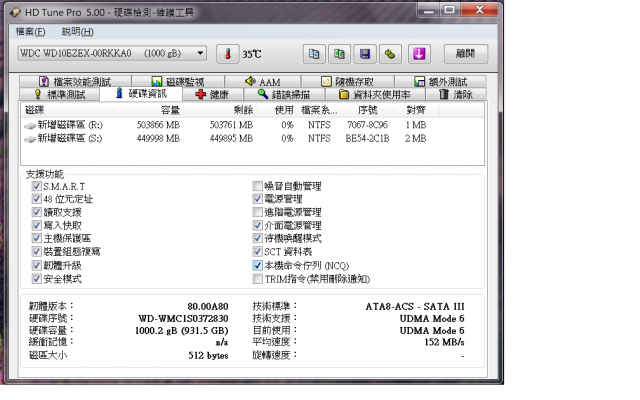The image size is (640, 400).
Task: Click the 序號 column header
Action: pos(368,110)
